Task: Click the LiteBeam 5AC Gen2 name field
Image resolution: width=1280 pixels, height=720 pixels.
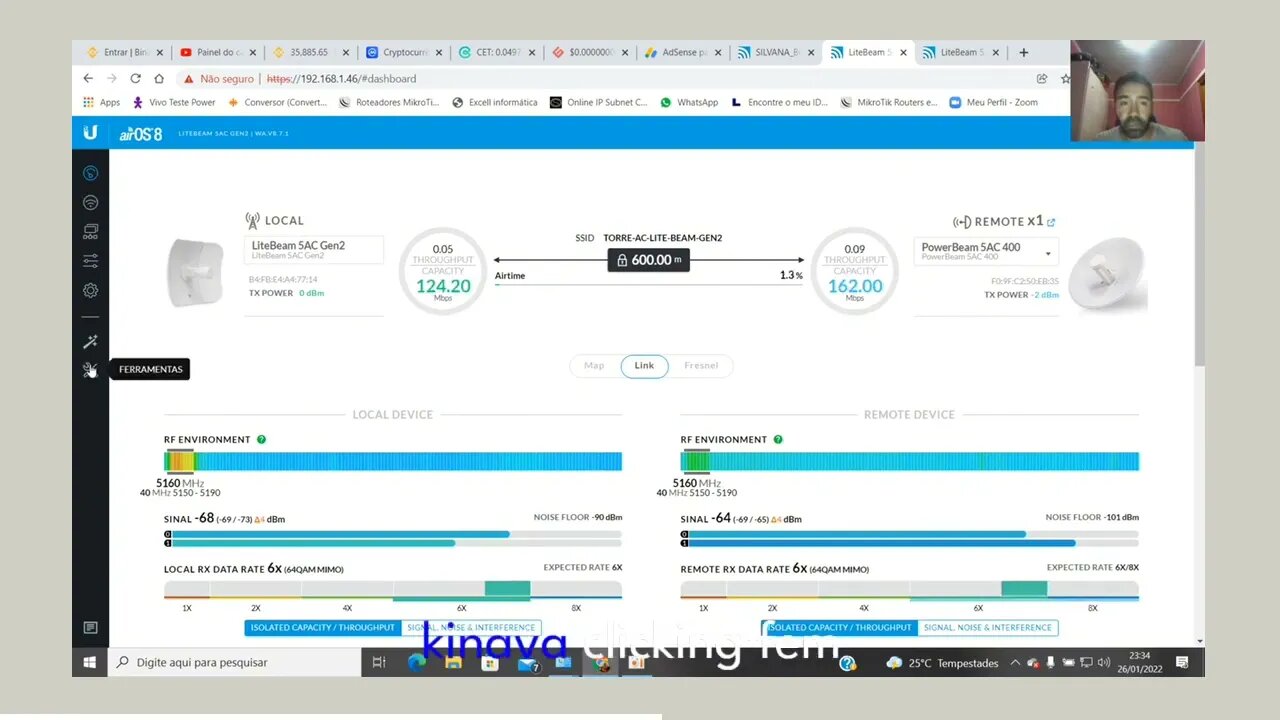Action: 314,250
